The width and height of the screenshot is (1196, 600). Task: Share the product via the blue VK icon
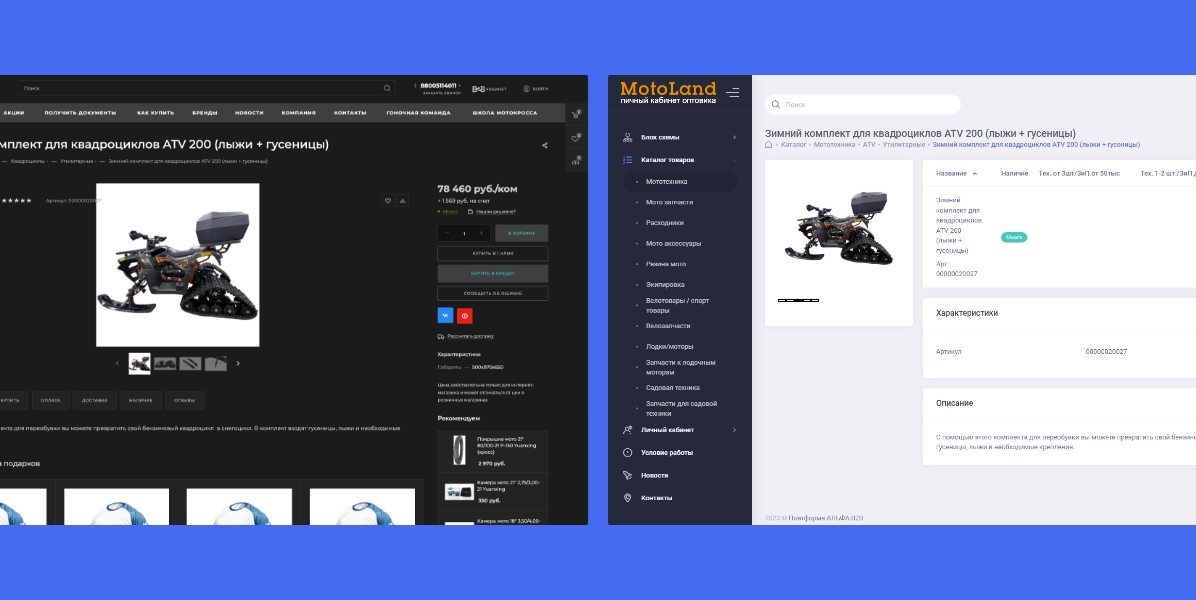(445, 315)
